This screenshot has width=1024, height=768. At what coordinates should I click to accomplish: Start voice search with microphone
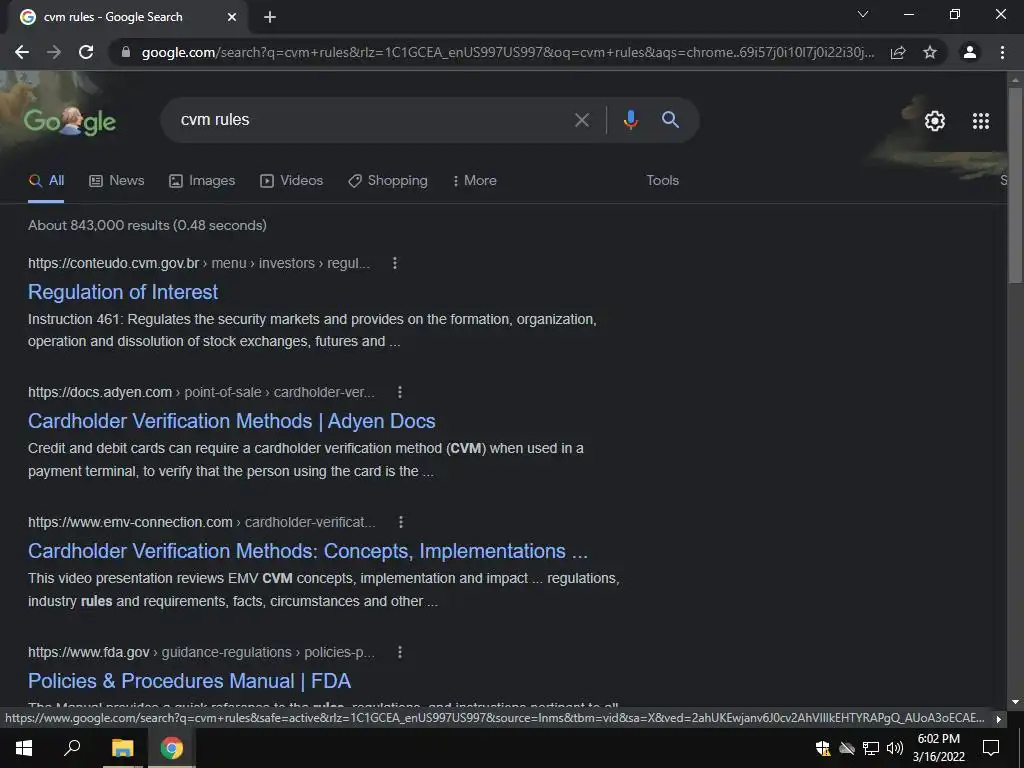pyautogui.click(x=630, y=120)
